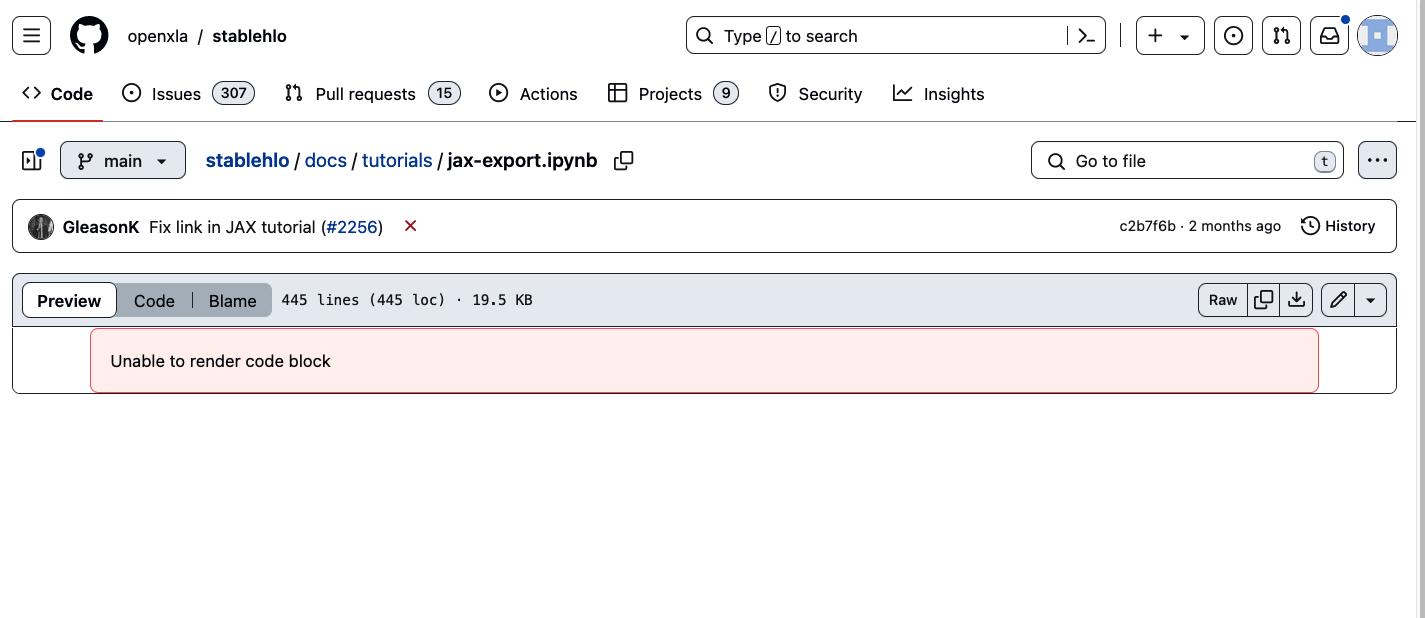Expand the file tree side panel
Viewport: 1425px width, 618px height.
pyautogui.click(x=32, y=160)
